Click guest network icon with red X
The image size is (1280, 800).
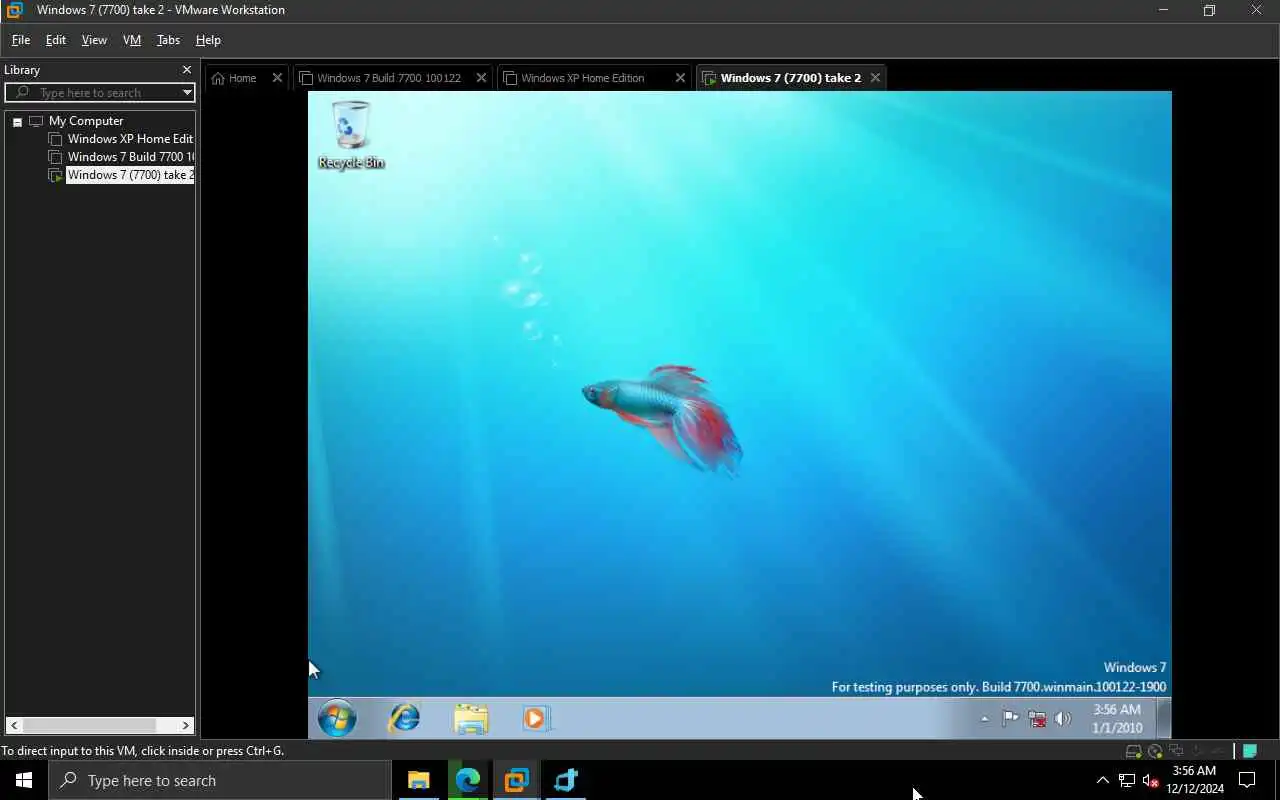pos(1037,718)
